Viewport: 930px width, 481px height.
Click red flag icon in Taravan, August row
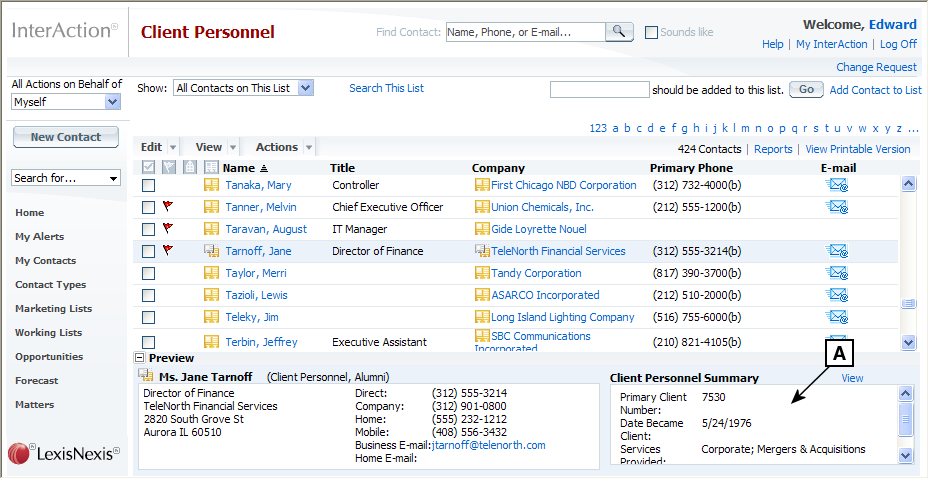coord(168,228)
